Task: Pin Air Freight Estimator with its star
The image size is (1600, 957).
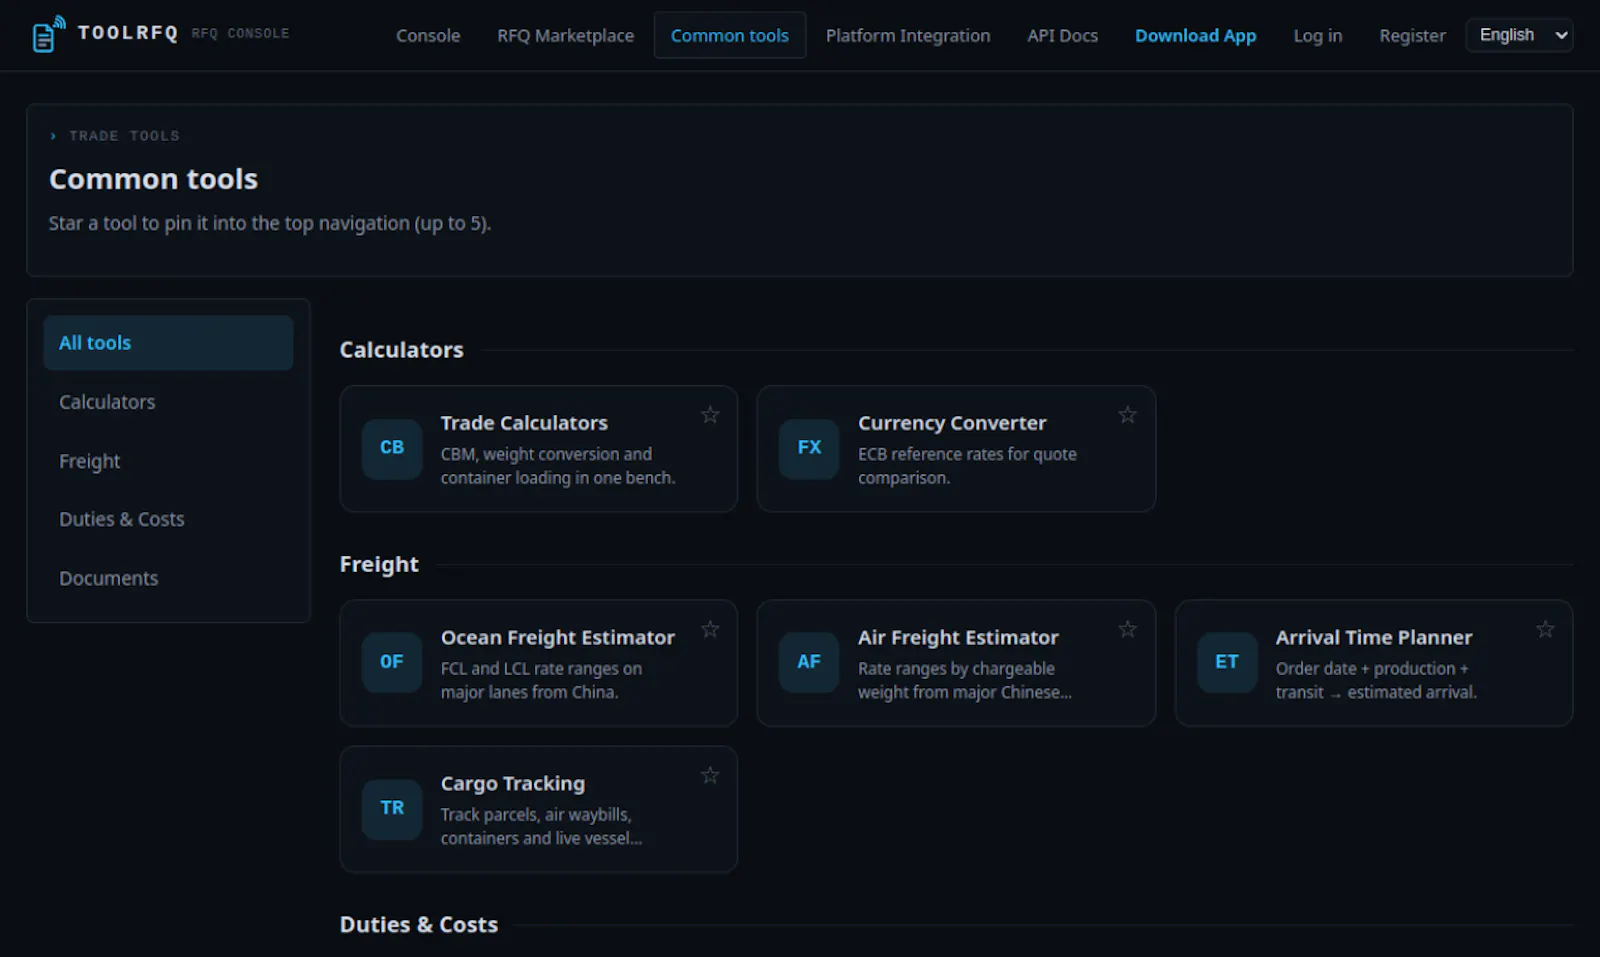Action: 1127,629
